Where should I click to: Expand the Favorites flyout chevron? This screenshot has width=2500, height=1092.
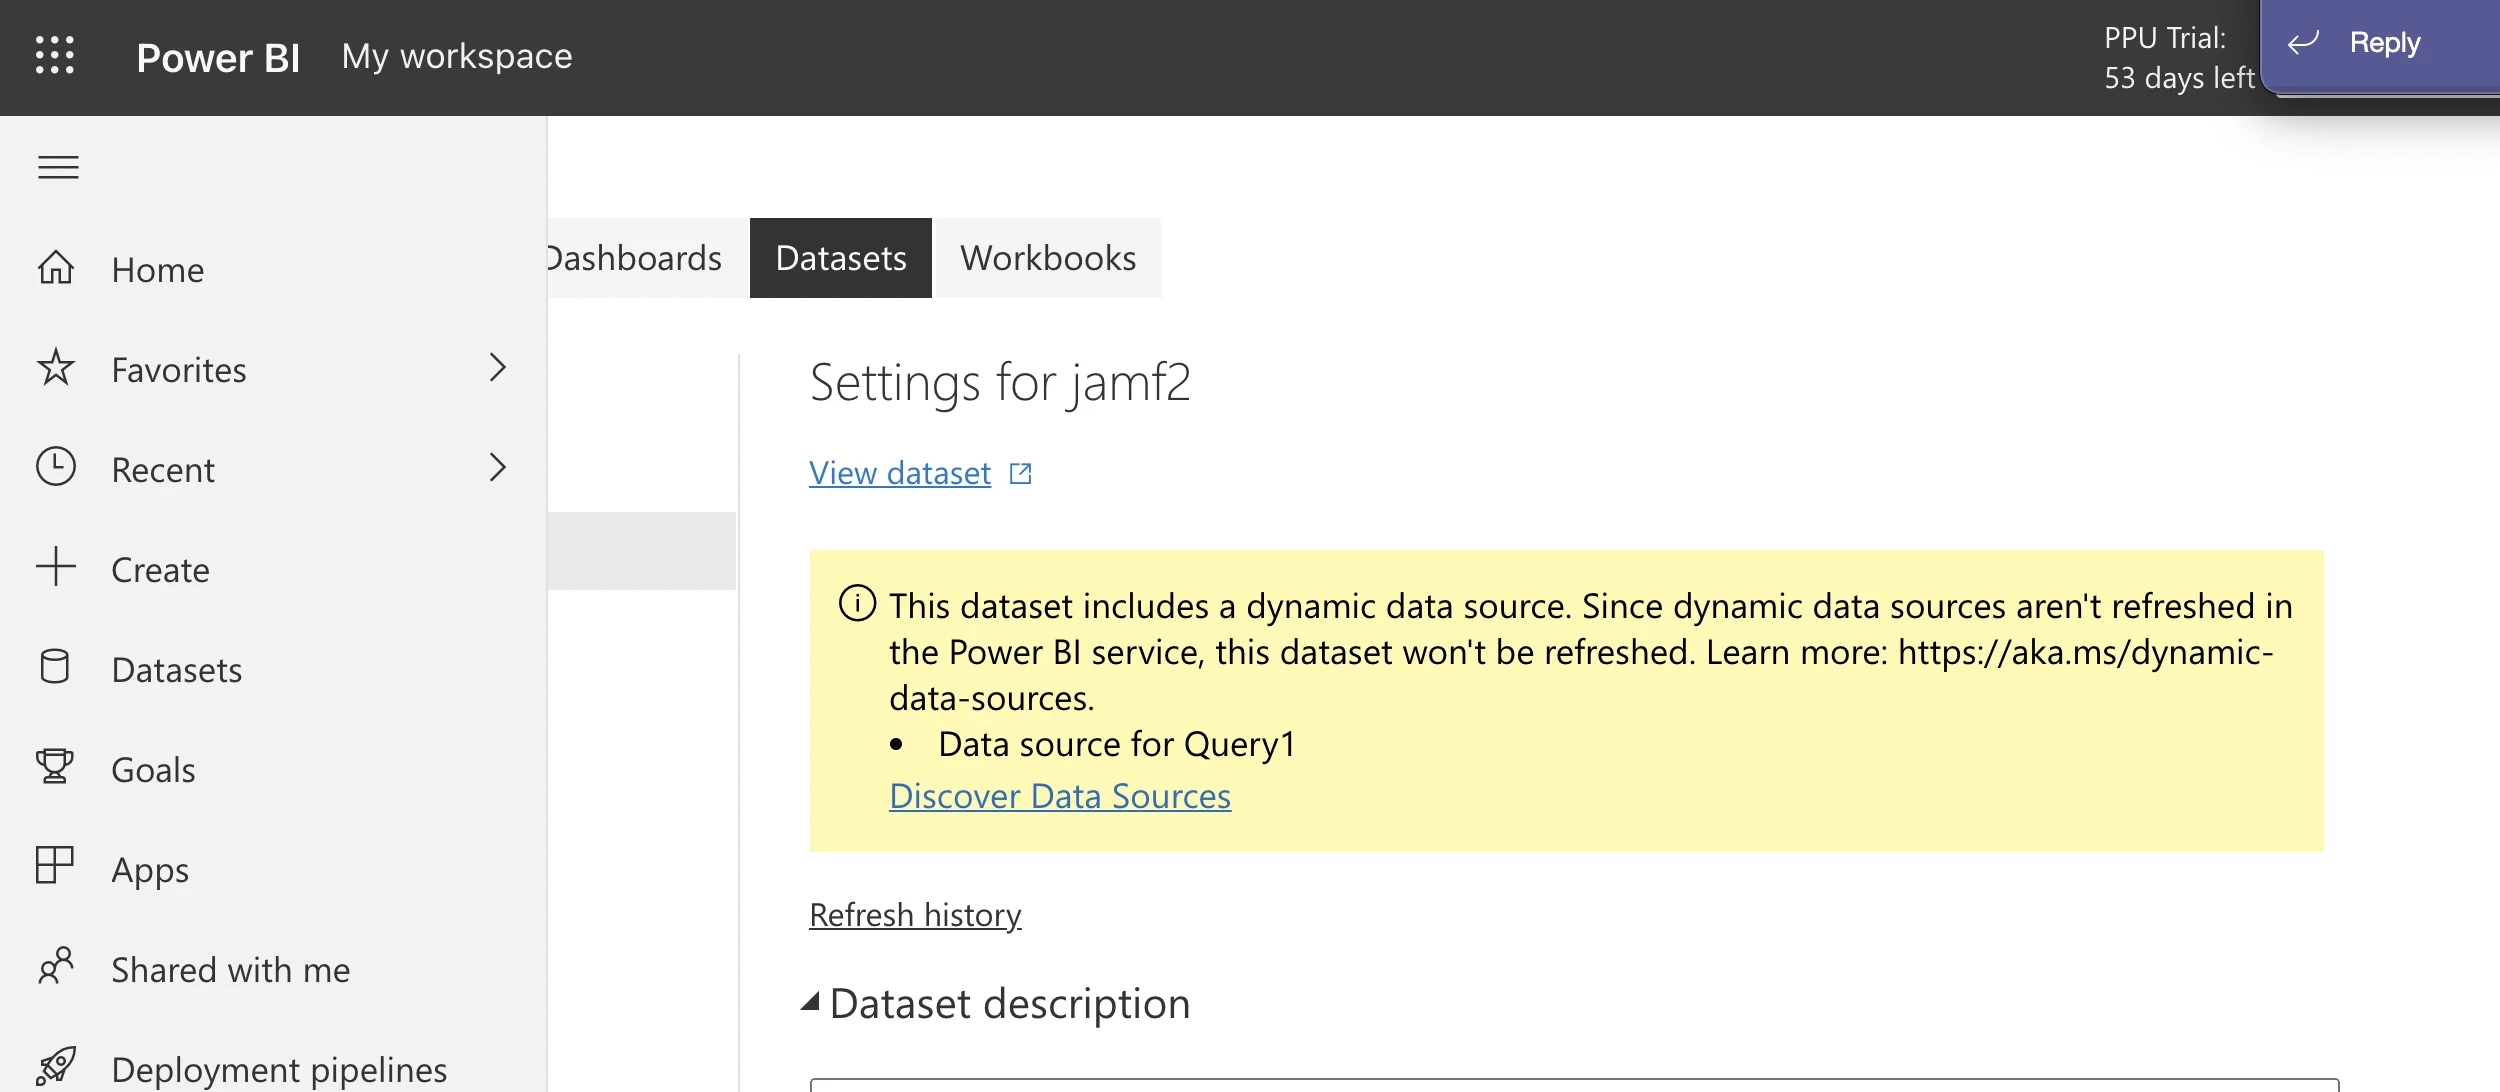point(498,368)
